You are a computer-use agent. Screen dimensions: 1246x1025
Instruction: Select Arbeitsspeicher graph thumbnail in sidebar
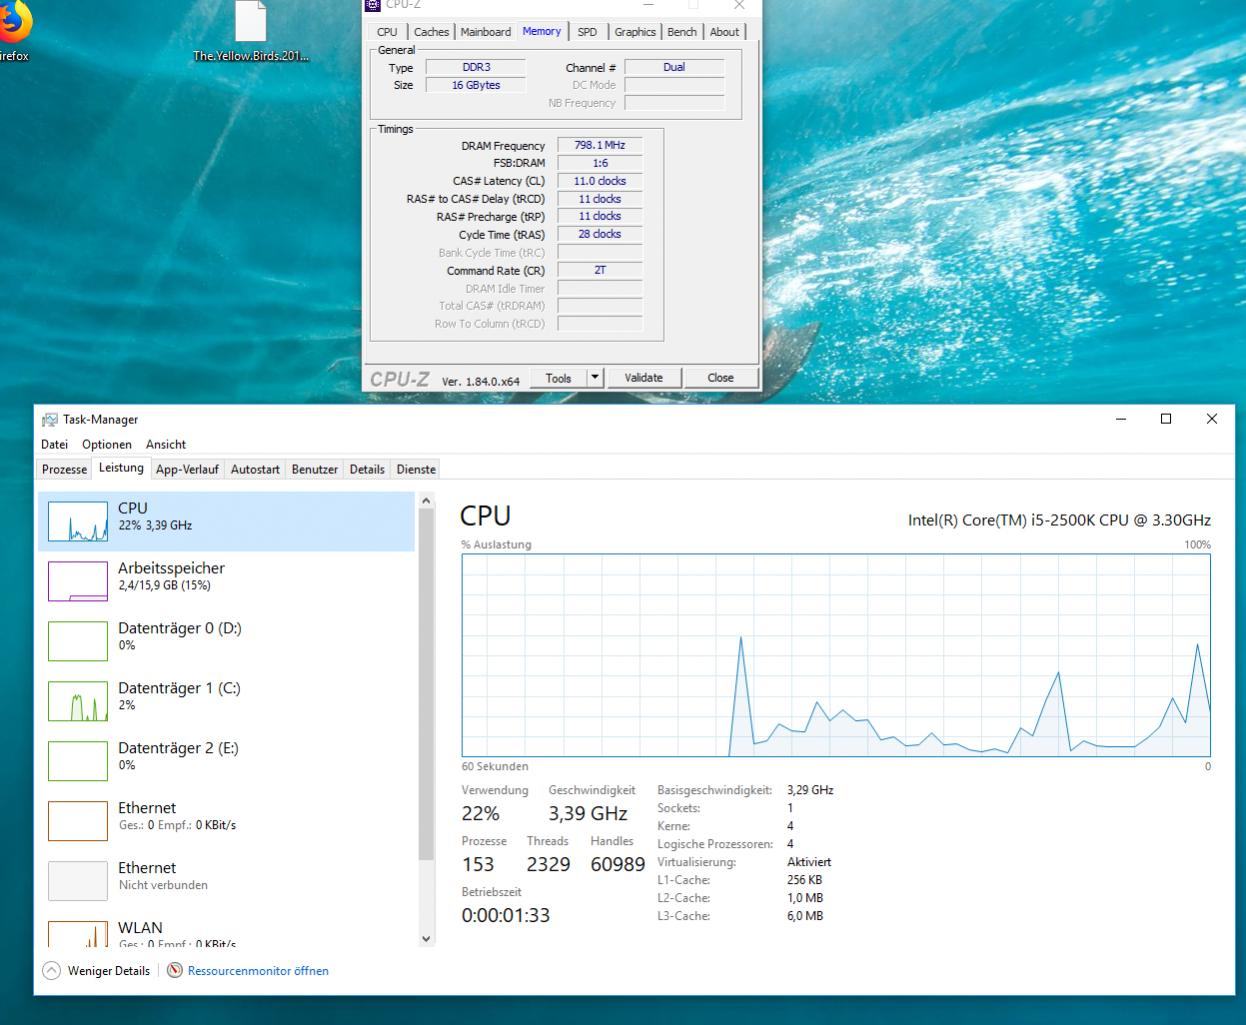tap(78, 581)
